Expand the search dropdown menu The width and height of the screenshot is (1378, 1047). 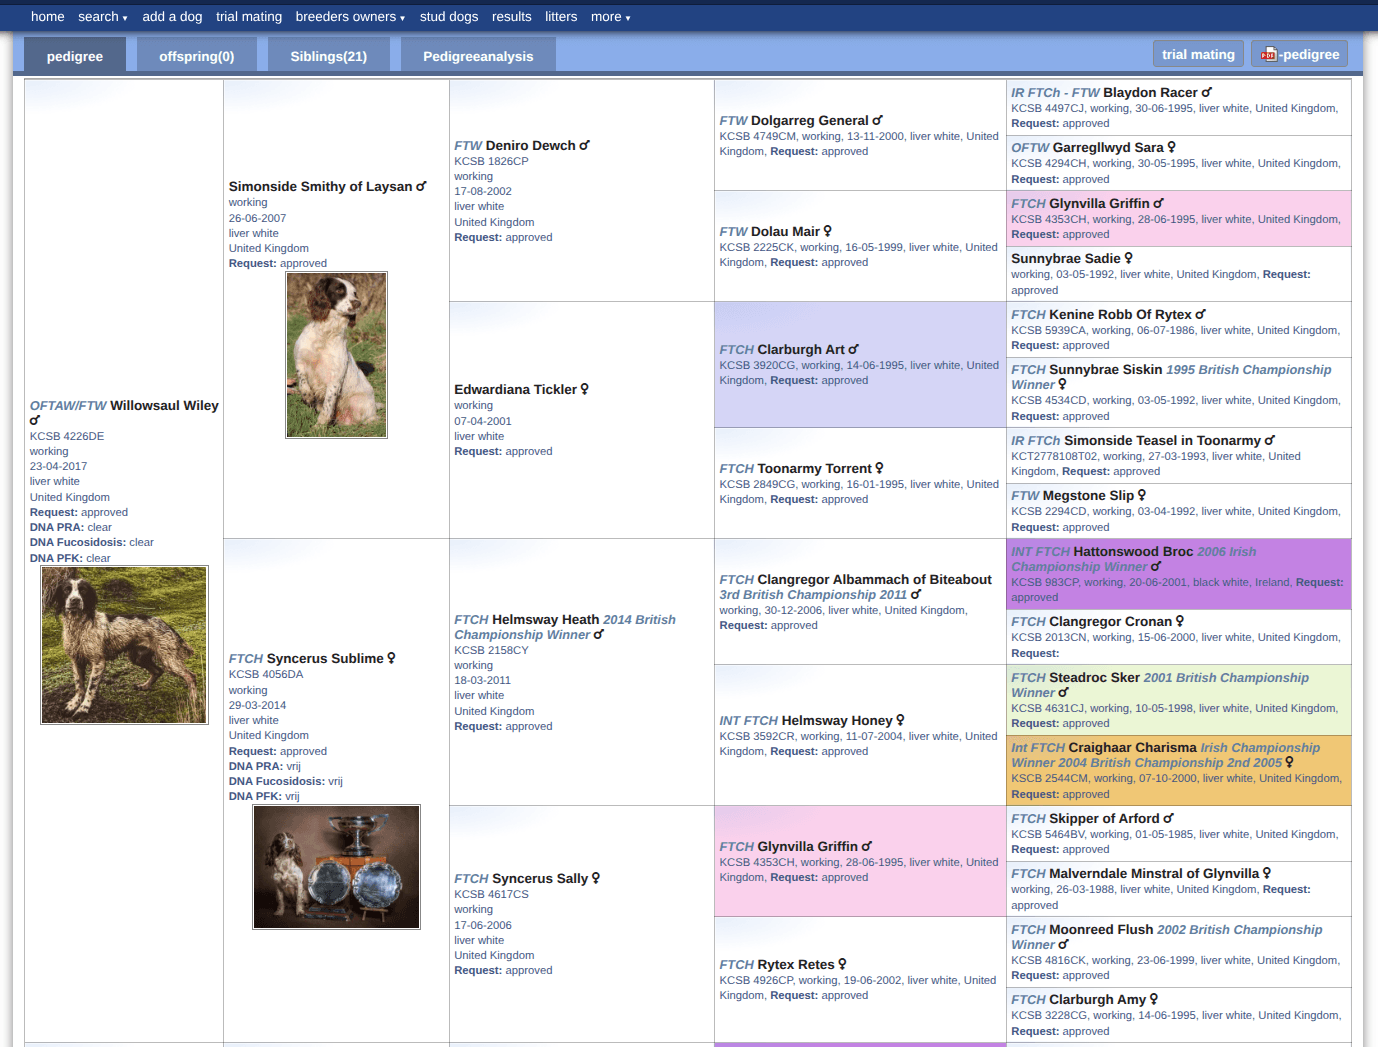click(x=103, y=16)
